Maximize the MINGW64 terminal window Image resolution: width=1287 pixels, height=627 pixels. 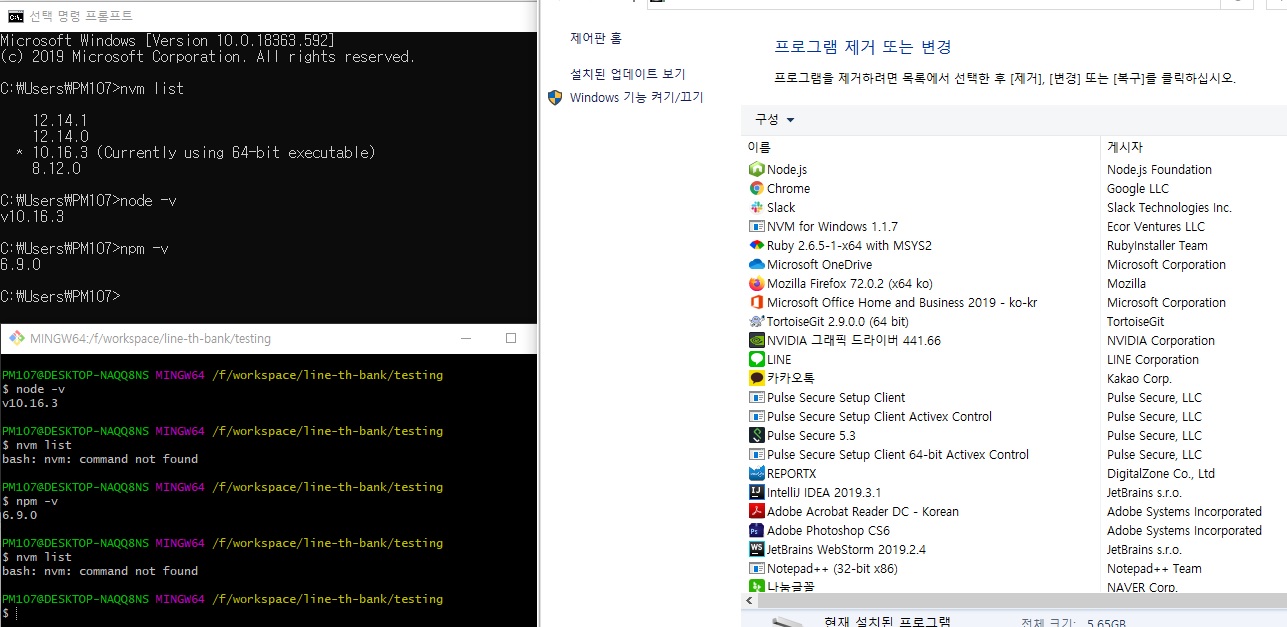[x=511, y=338]
